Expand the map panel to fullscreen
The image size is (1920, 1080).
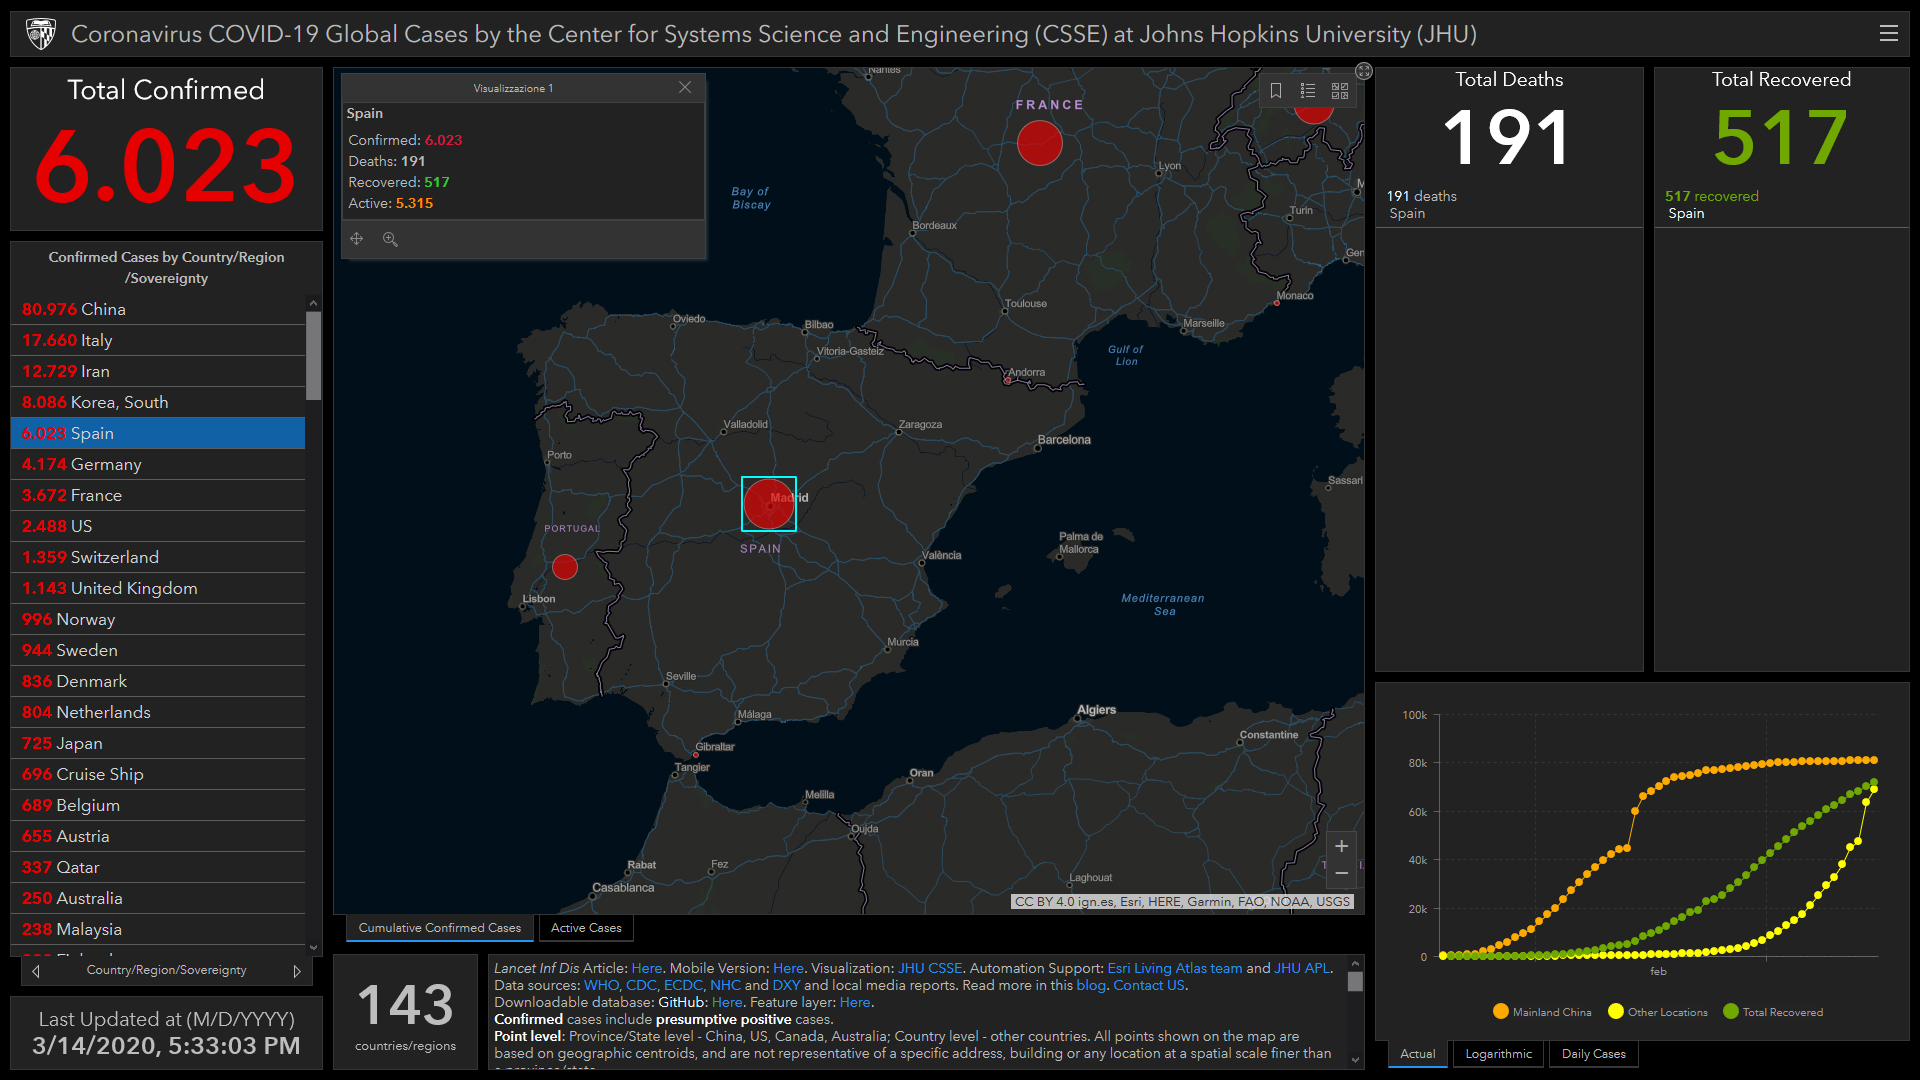1364,71
